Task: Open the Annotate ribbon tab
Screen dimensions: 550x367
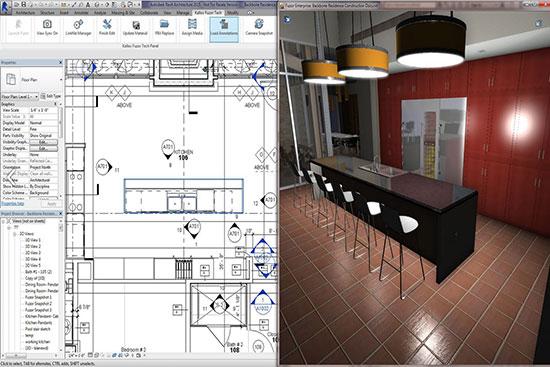Action: pyautogui.click(x=81, y=13)
